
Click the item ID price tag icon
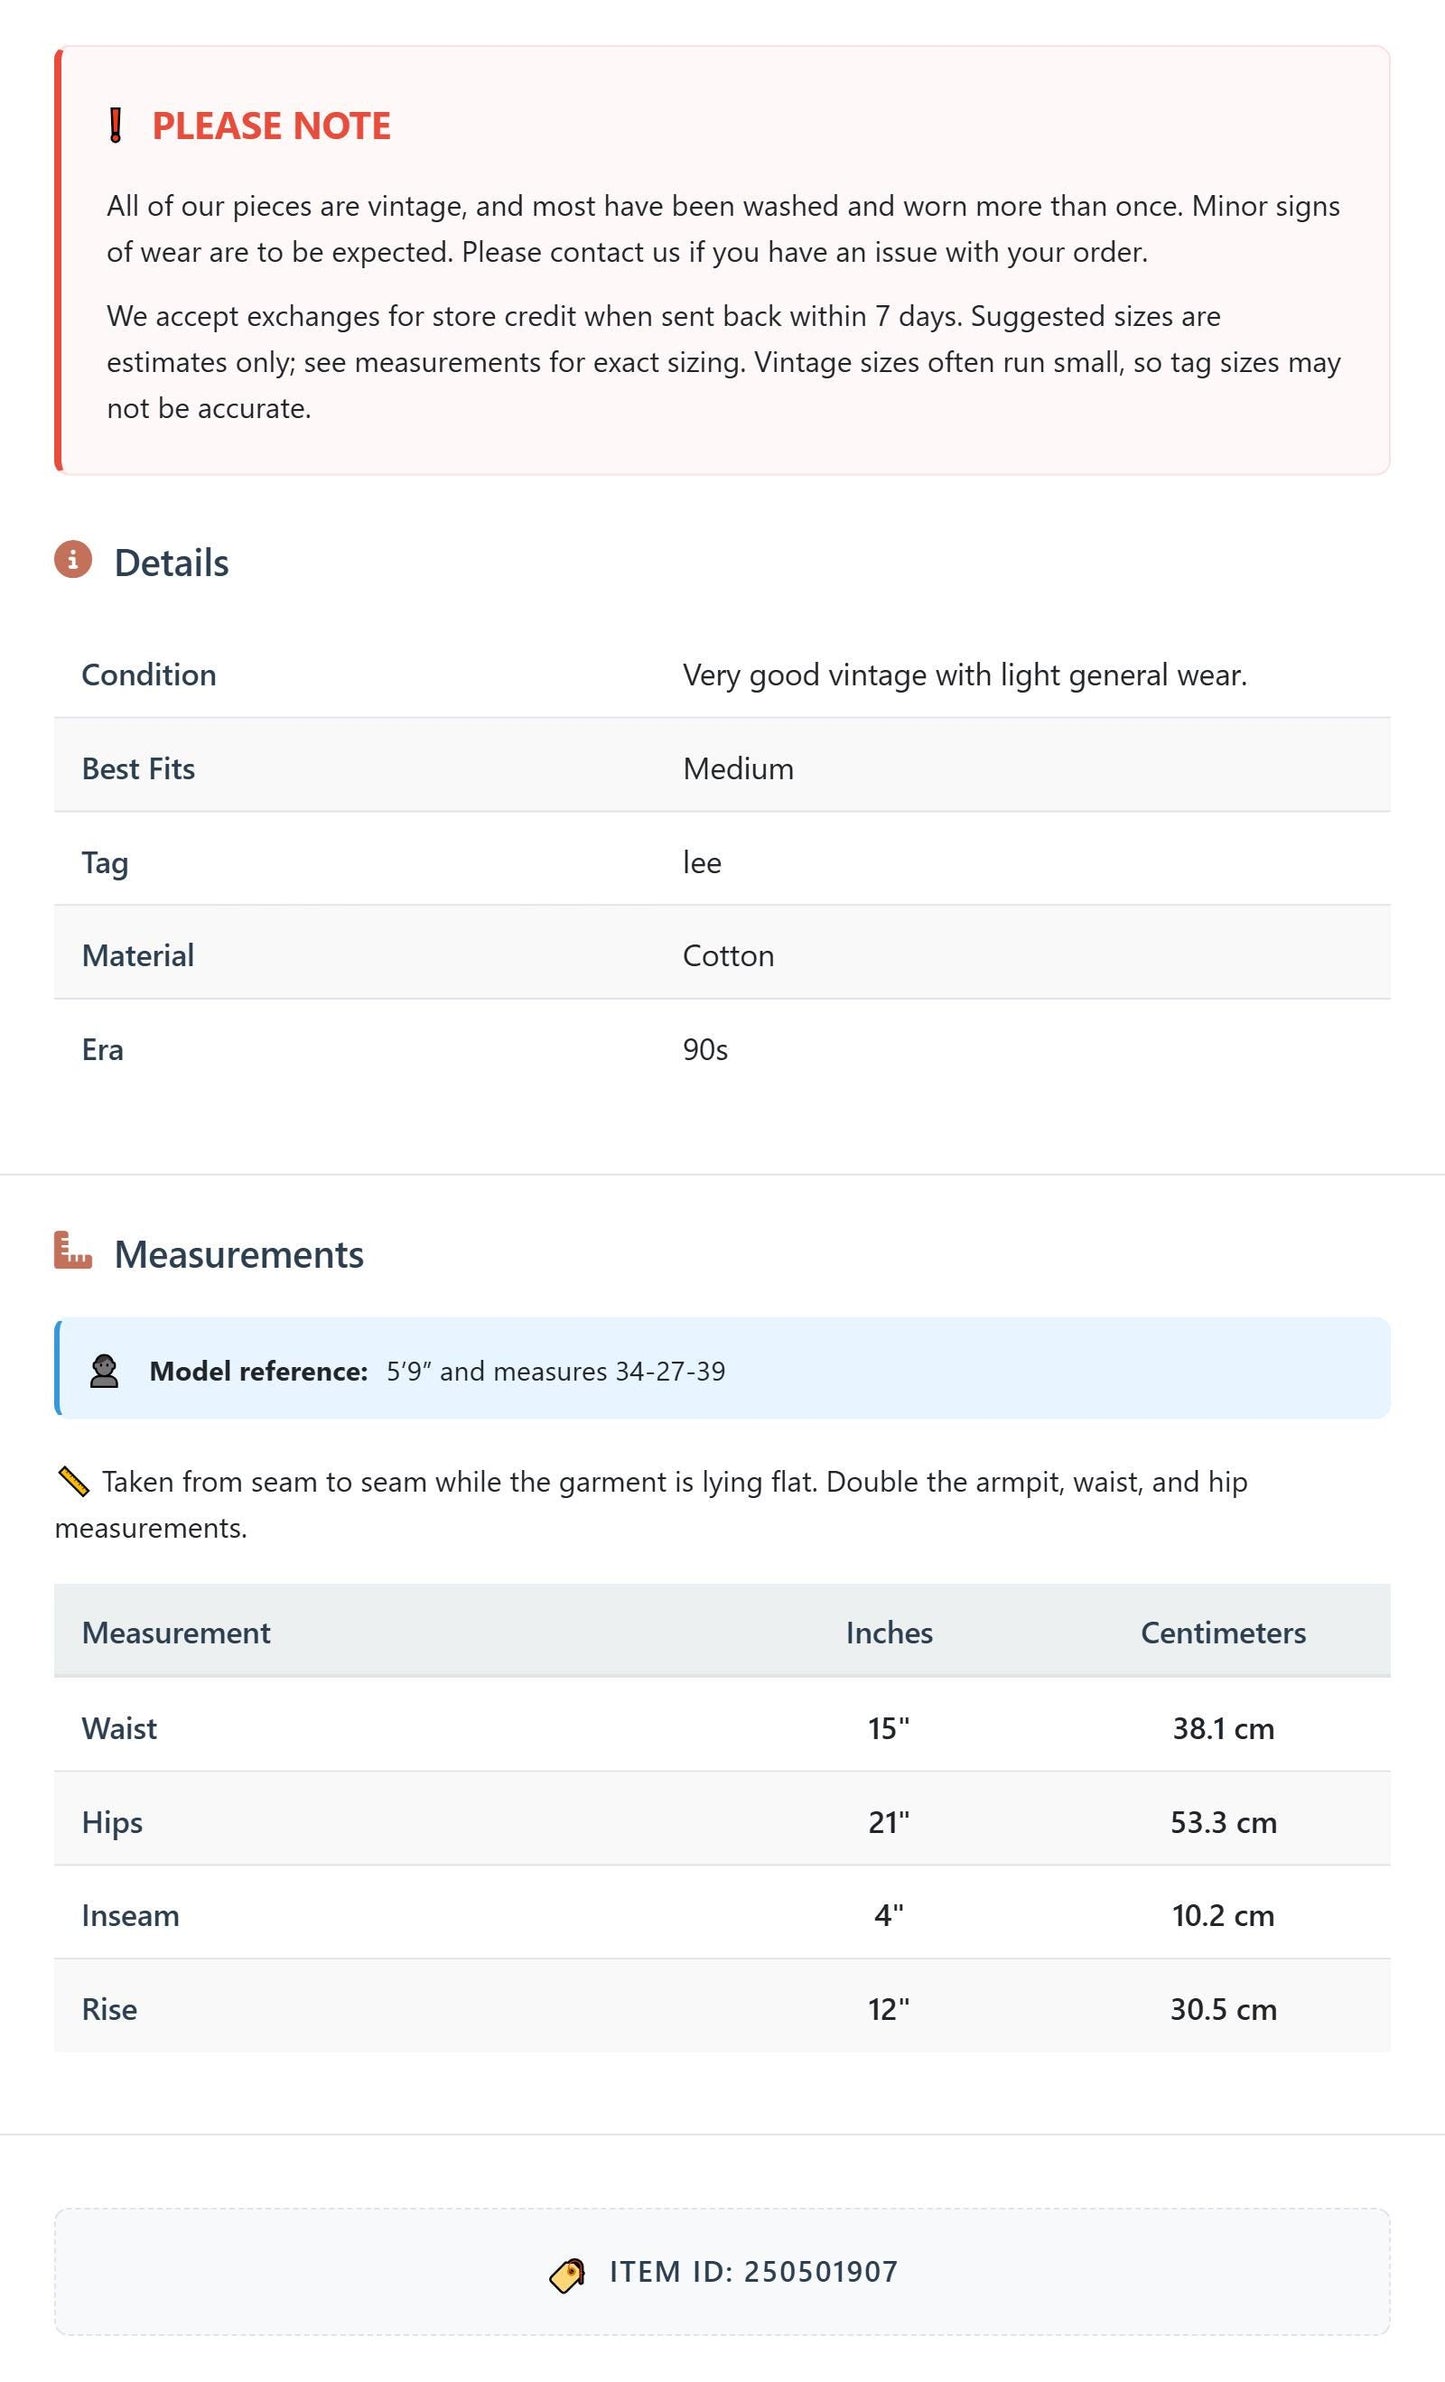pos(568,2275)
